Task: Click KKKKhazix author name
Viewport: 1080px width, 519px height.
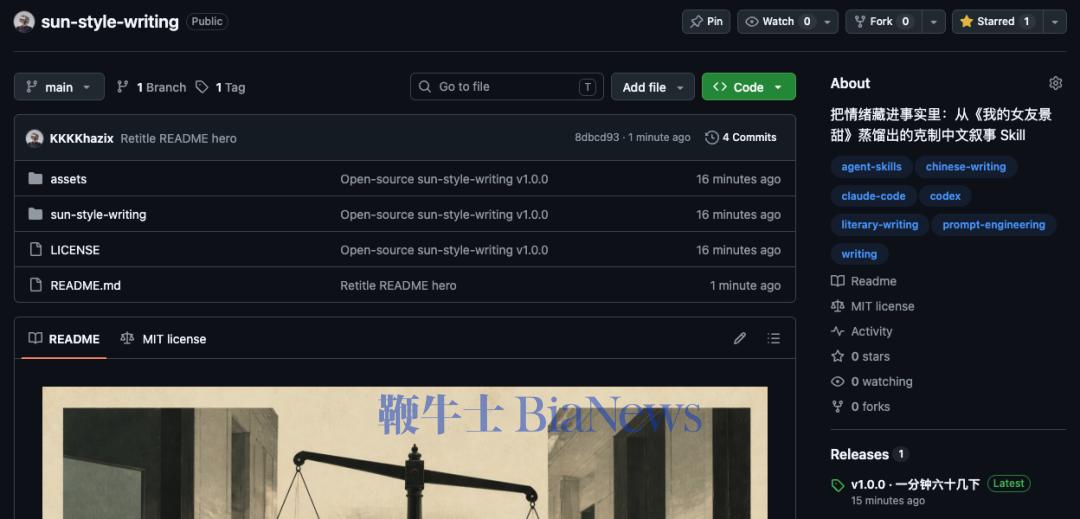Action: [x=81, y=138]
